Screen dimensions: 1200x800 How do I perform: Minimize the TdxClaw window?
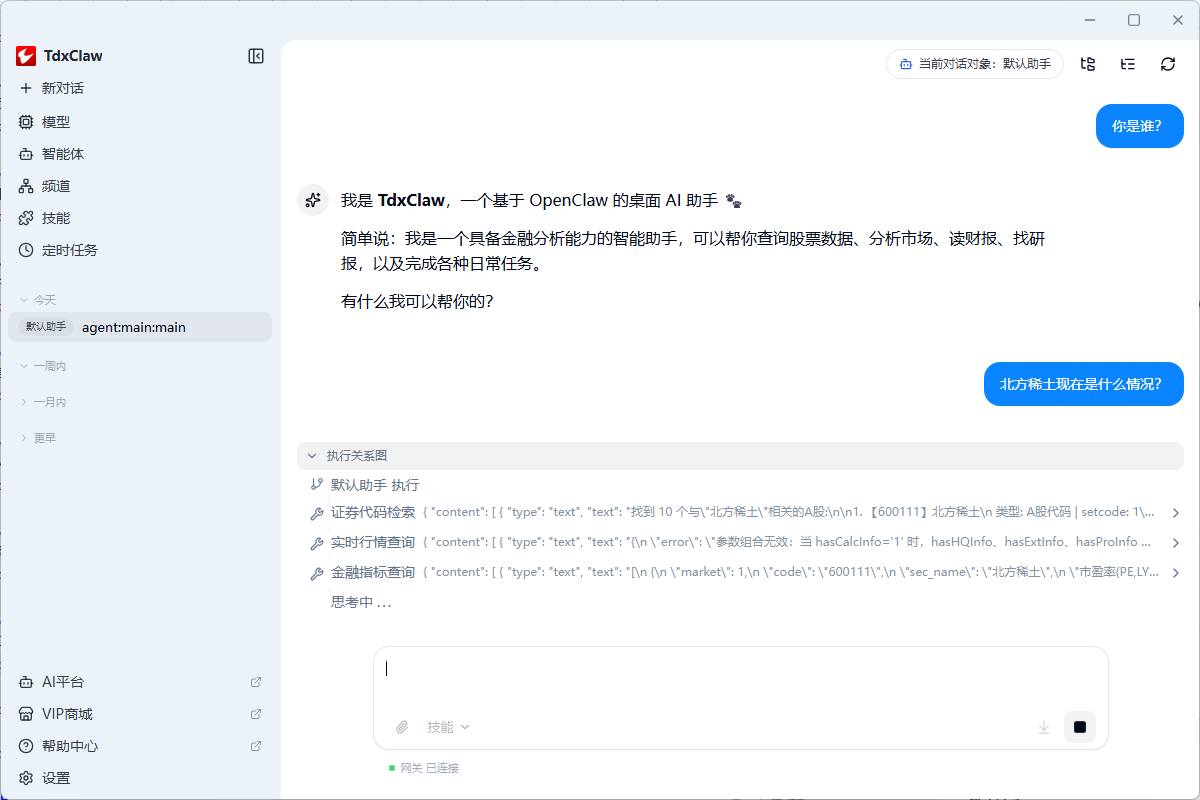[1090, 20]
